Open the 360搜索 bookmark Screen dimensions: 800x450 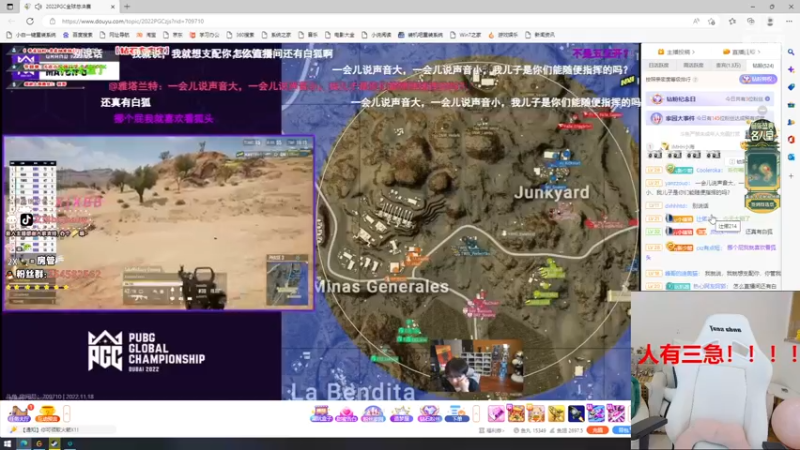(241, 35)
